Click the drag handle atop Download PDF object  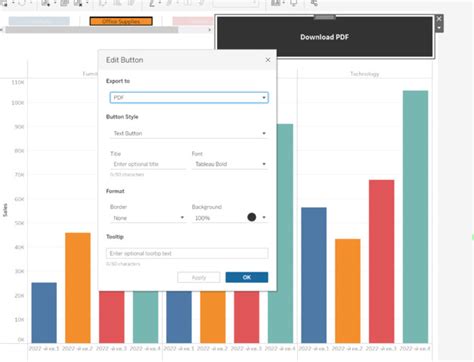pyautogui.click(x=325, y=17)
